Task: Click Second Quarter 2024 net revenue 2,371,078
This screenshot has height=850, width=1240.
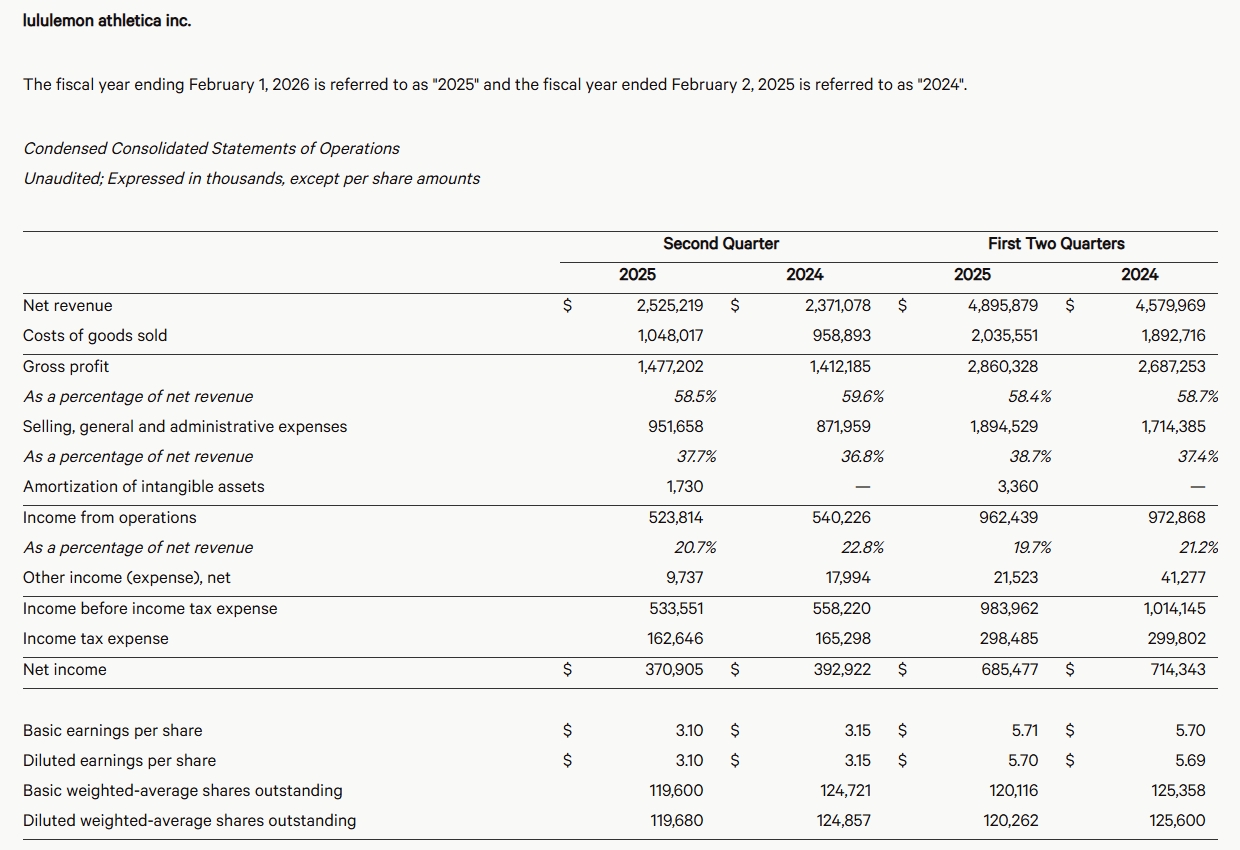Action: coord(838,306)
